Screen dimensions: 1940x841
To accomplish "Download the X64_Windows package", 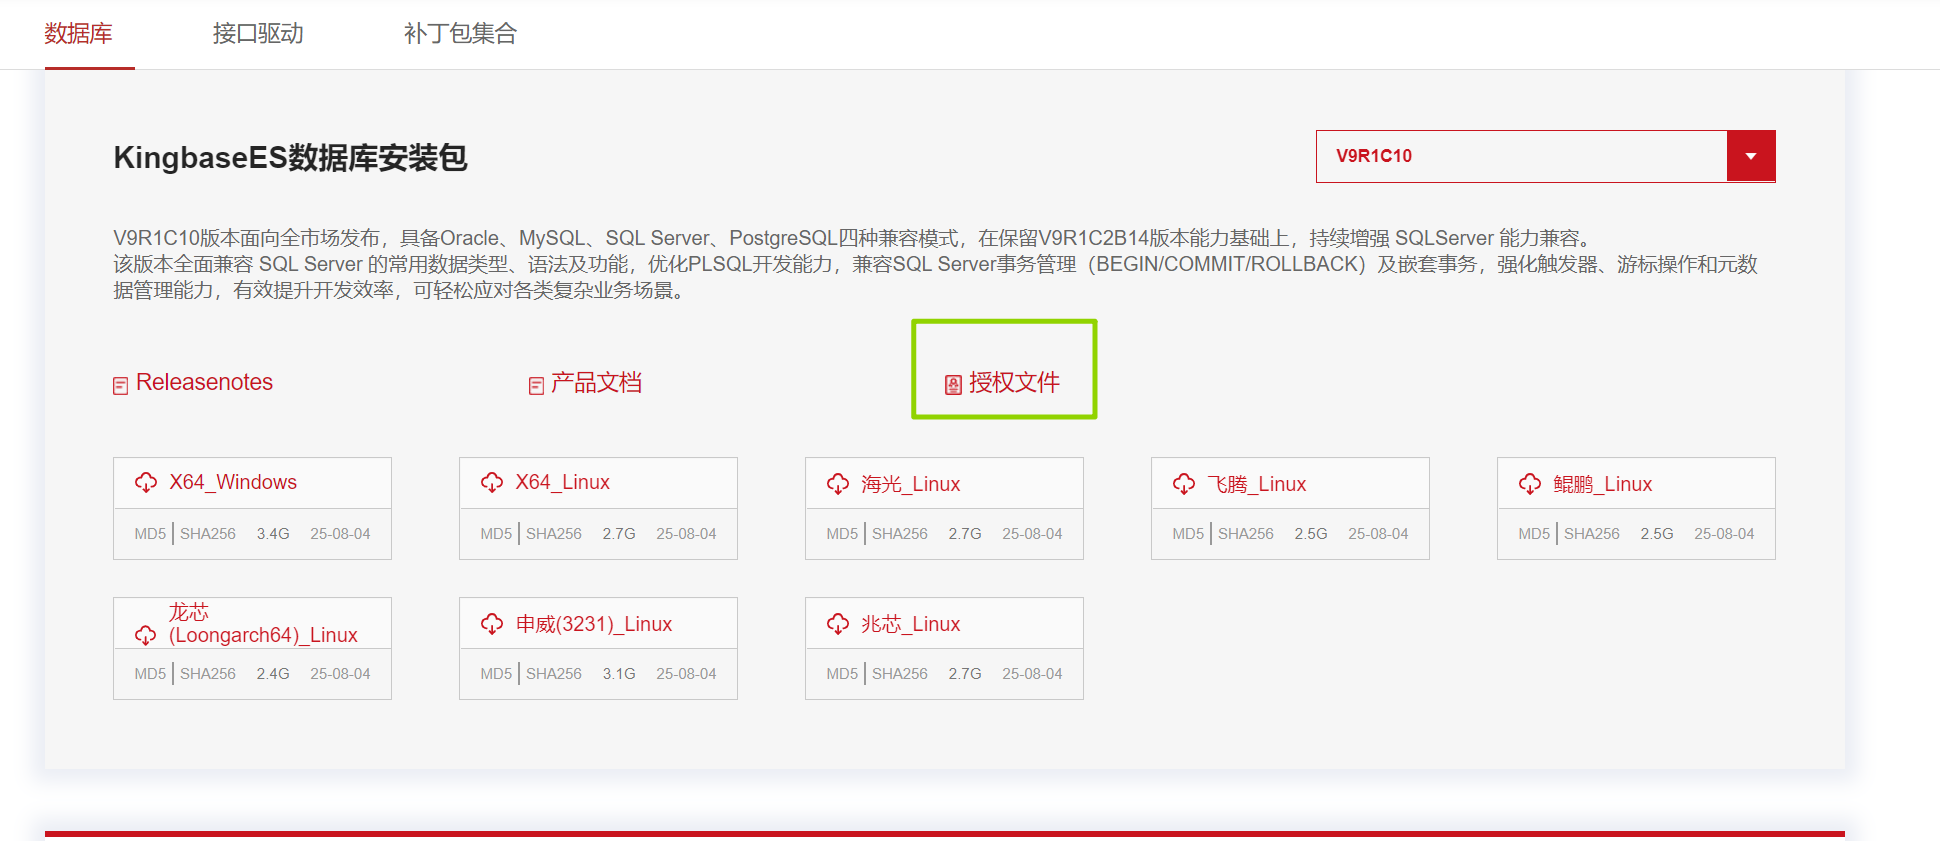I will tap(233, 483).
